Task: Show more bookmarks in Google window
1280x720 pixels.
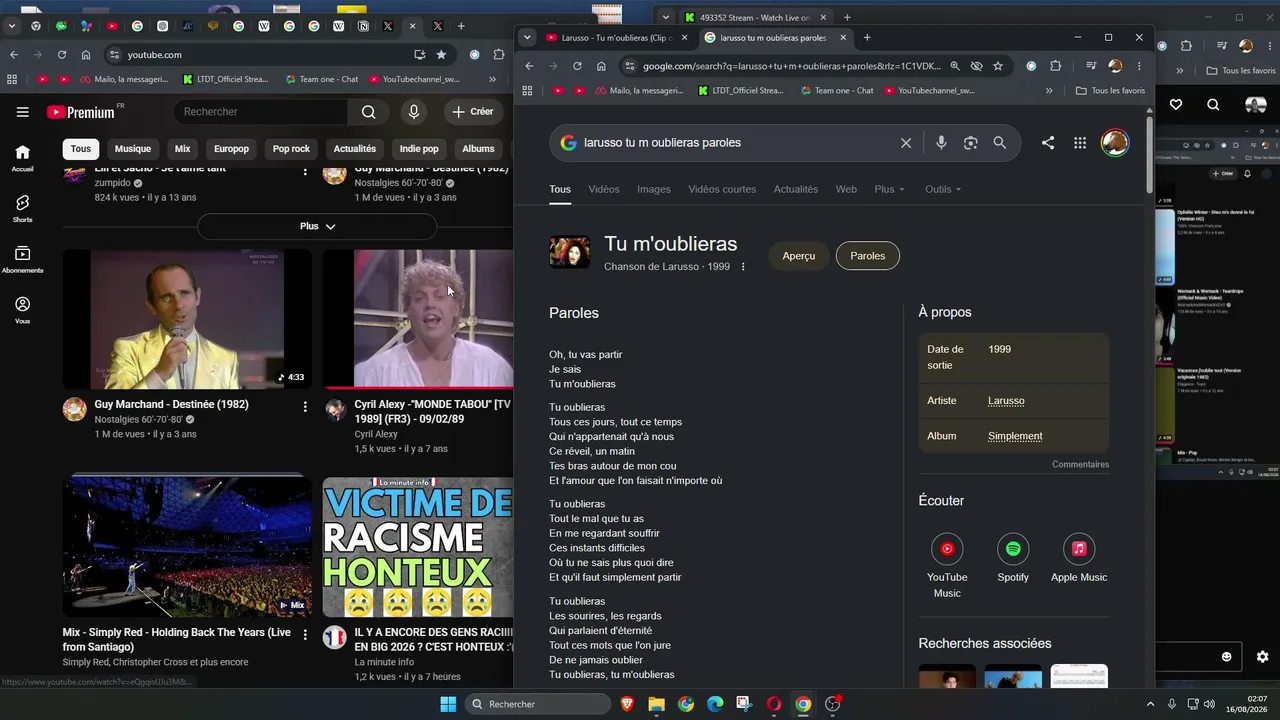Action: pos(1049,91)
